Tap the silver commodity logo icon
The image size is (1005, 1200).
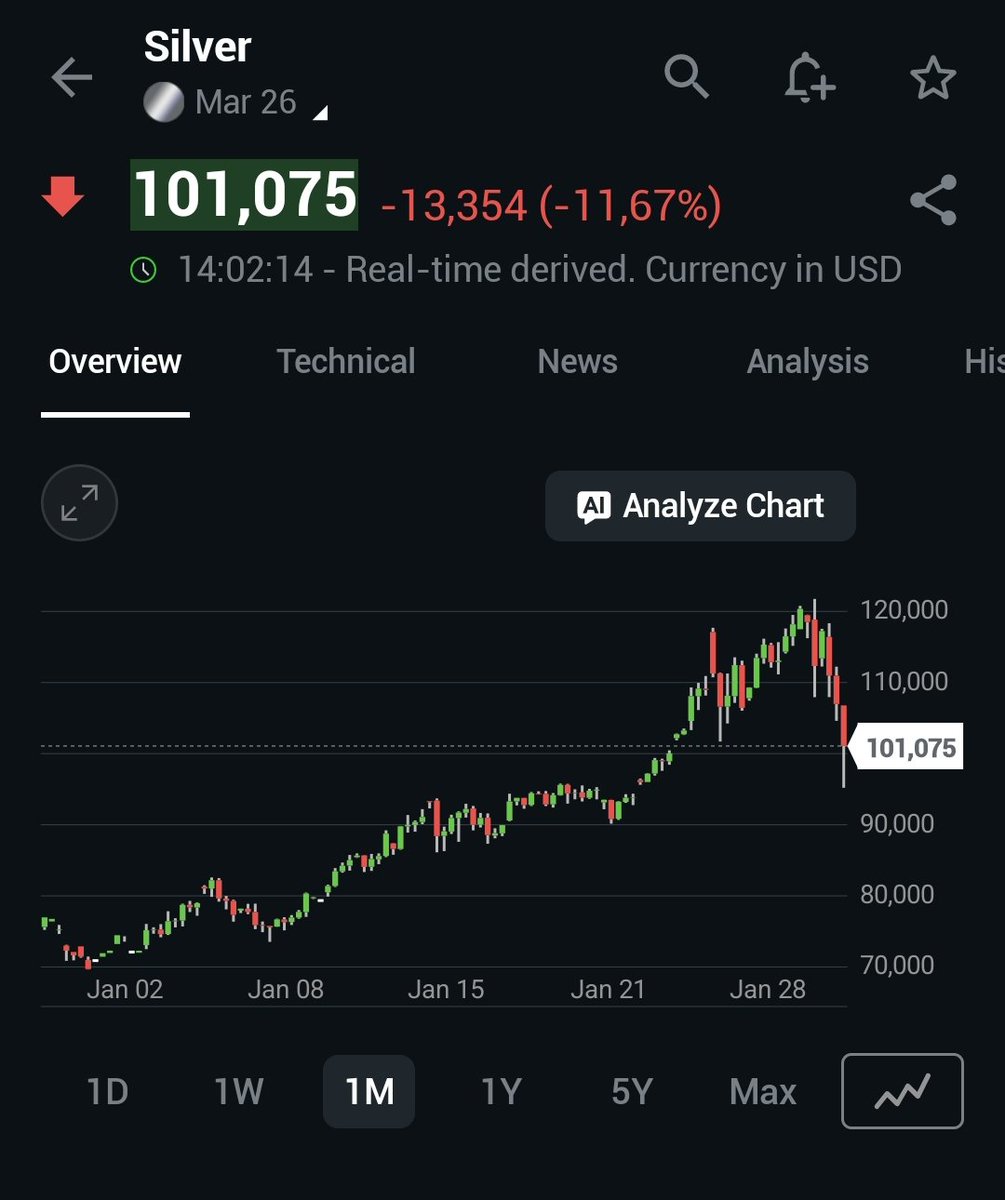164,102
